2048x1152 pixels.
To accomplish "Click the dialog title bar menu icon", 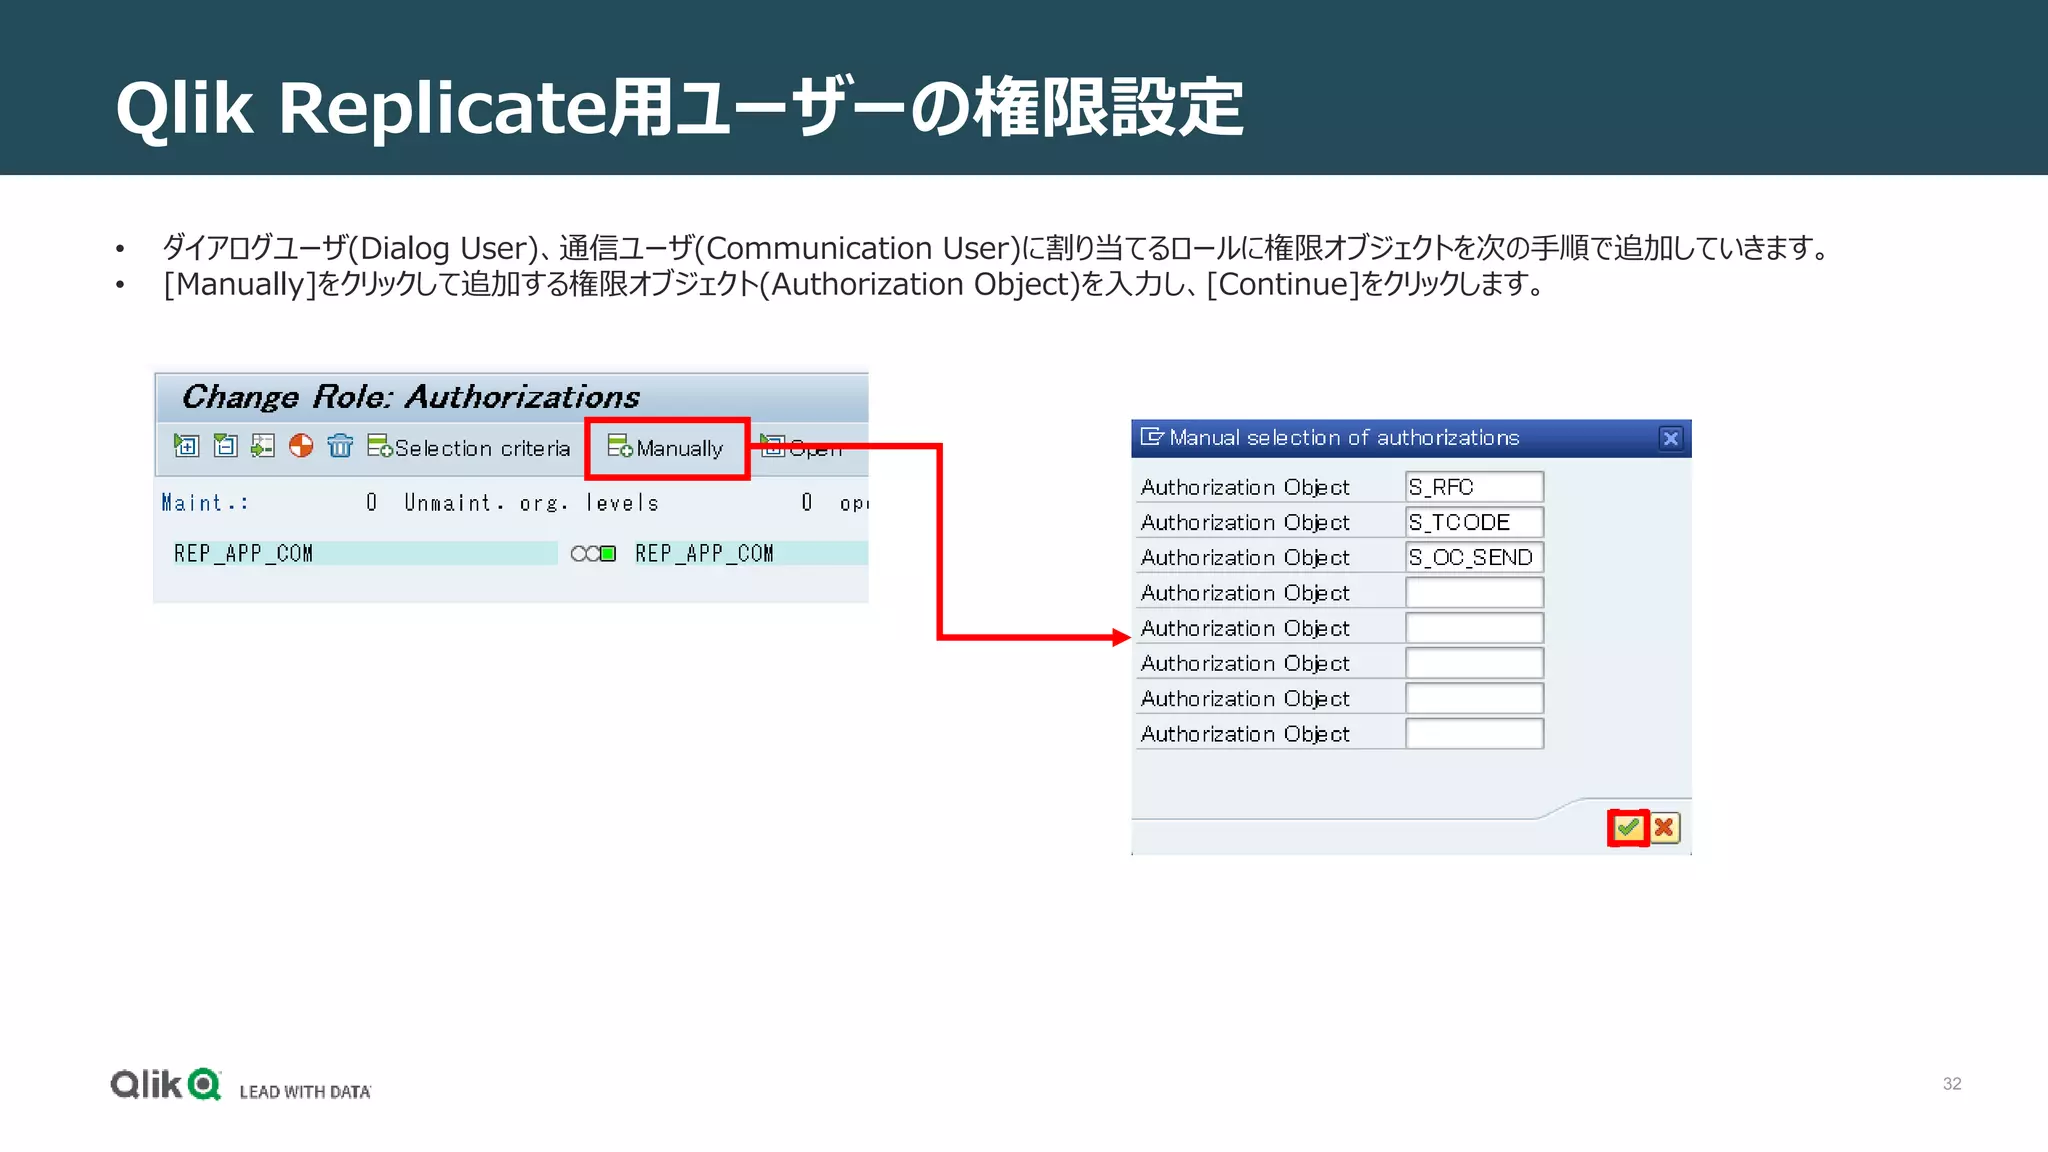I will pos(1152,437).
